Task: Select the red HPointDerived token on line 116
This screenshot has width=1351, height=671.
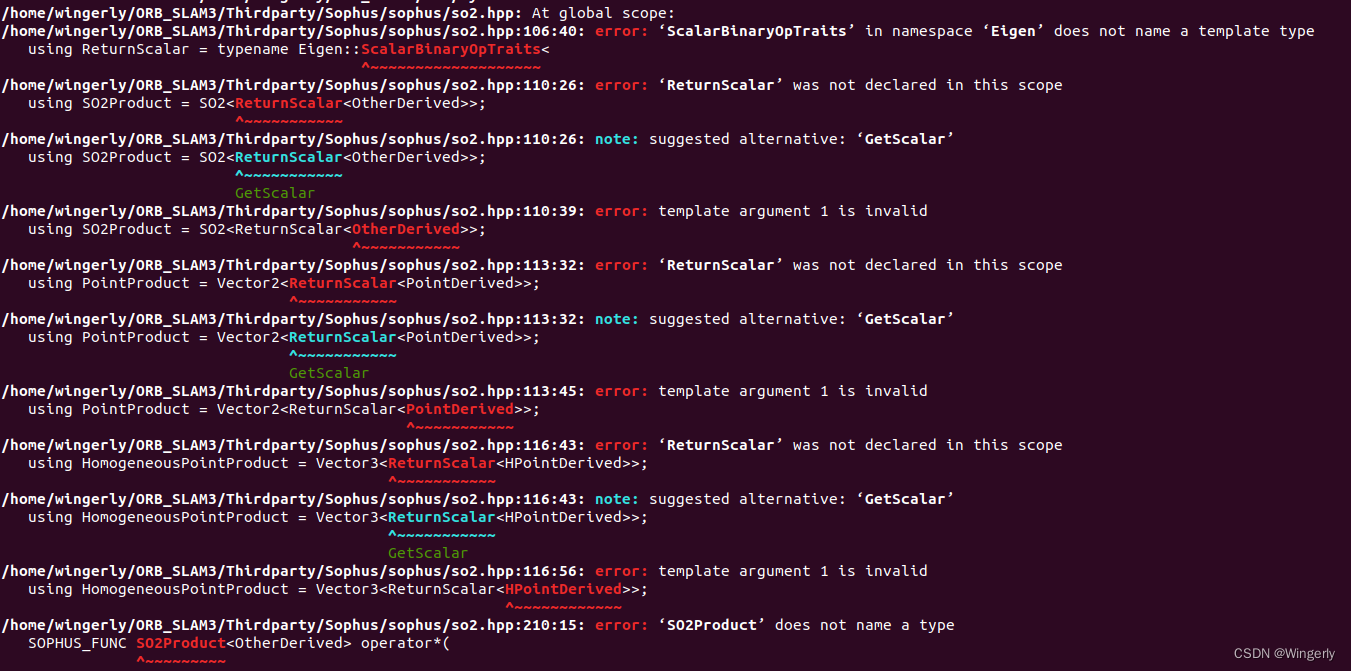Action: click(x=565, y=589)
